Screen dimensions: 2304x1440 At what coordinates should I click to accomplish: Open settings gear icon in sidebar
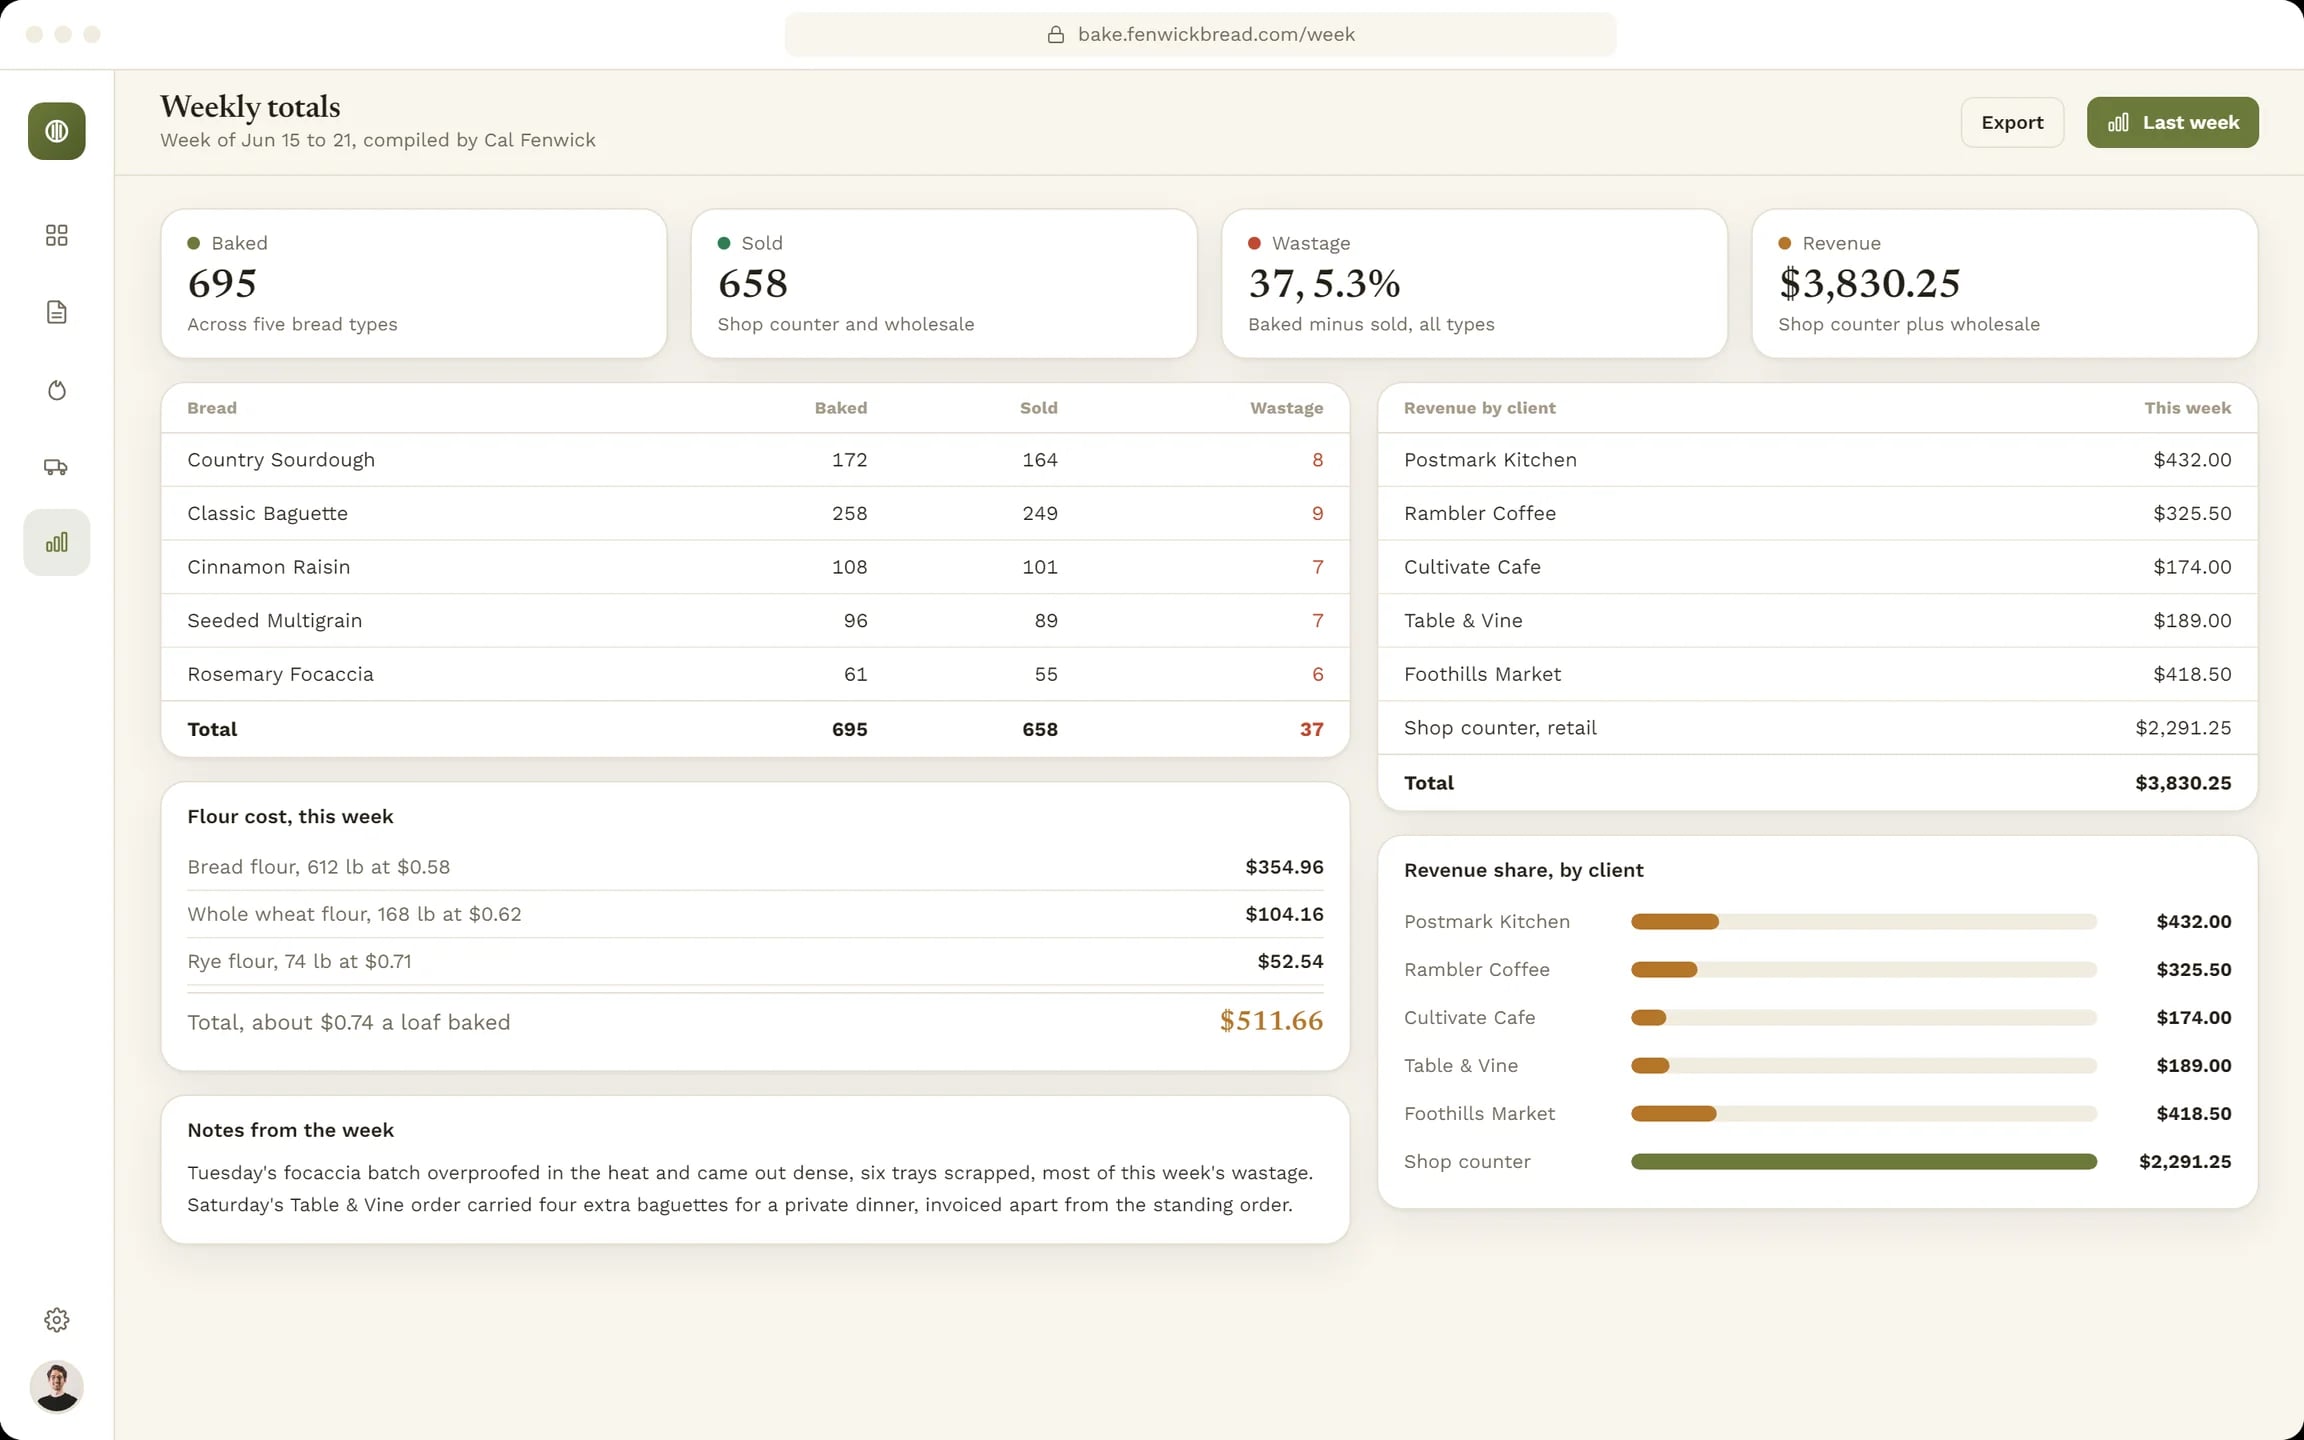pyautogui.click(x=57, y=1320)
